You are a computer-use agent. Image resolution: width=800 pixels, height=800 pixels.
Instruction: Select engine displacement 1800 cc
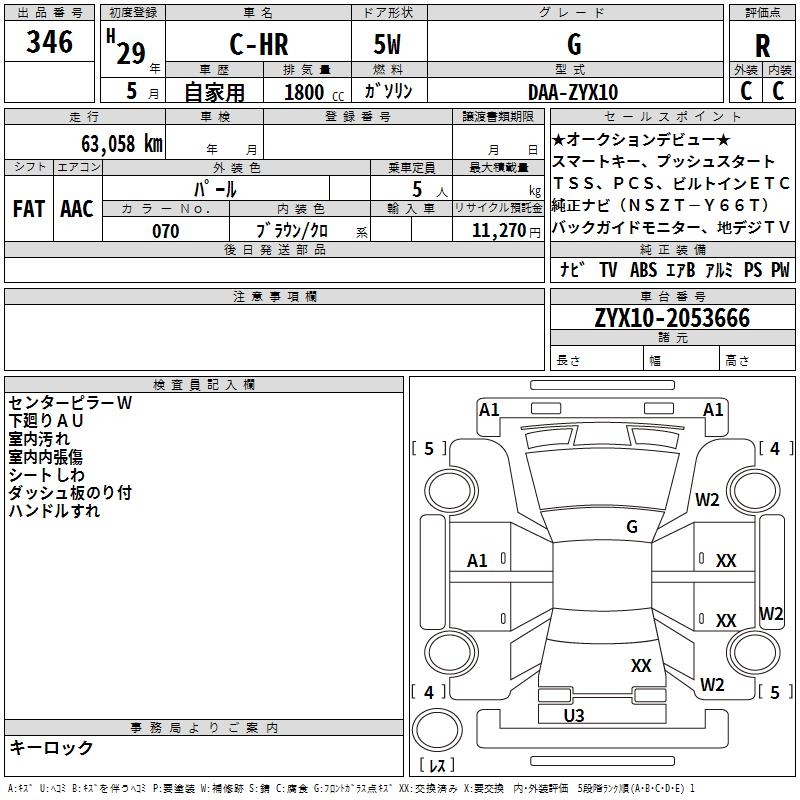[314, 92]
